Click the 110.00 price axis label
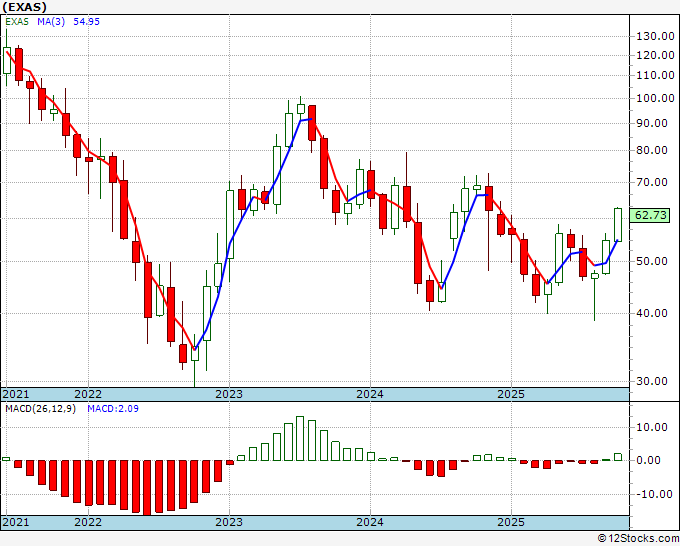 655,75
